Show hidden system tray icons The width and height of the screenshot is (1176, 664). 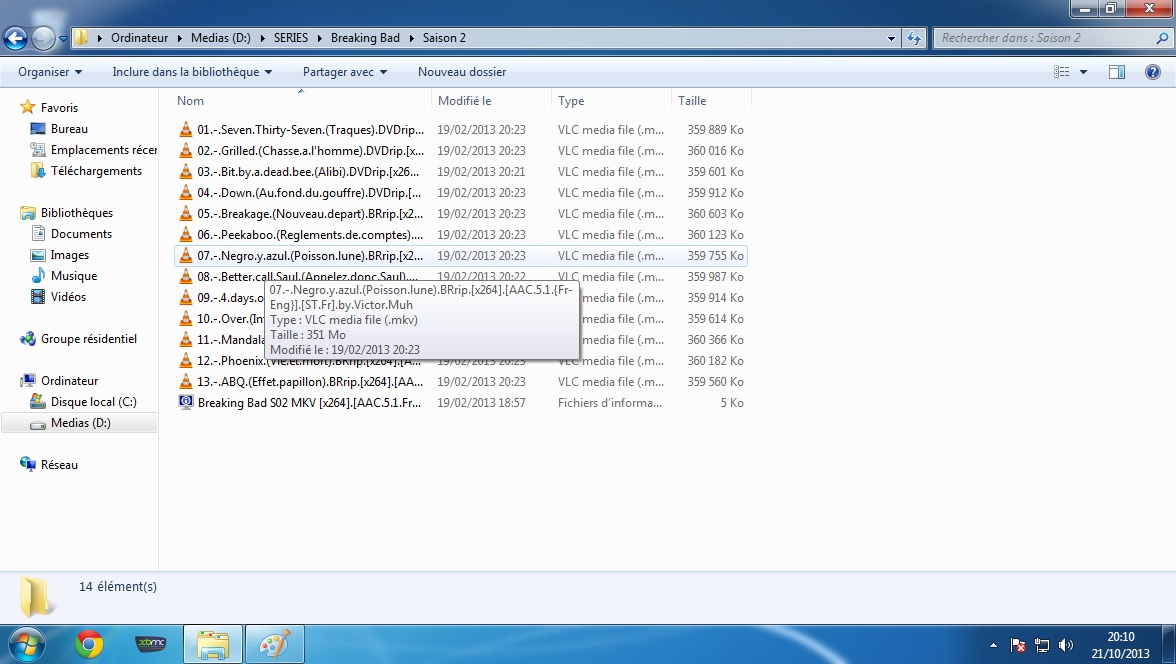(x=994, y=644)
